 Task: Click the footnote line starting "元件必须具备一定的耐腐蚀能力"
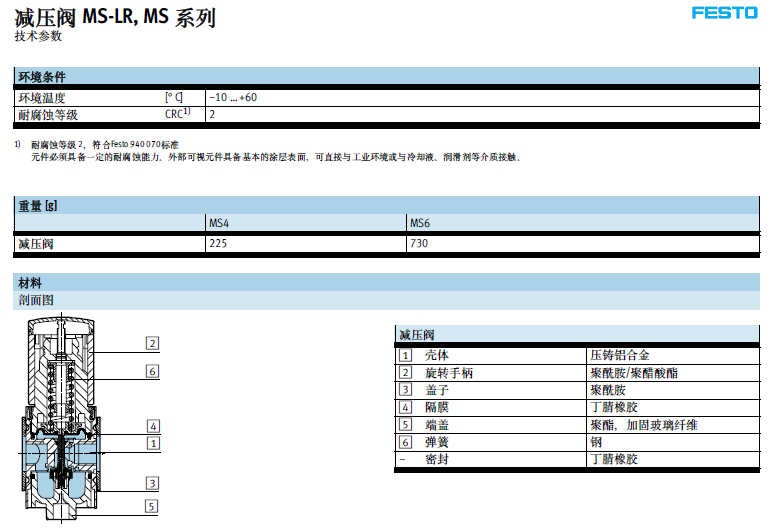[276, 157]
